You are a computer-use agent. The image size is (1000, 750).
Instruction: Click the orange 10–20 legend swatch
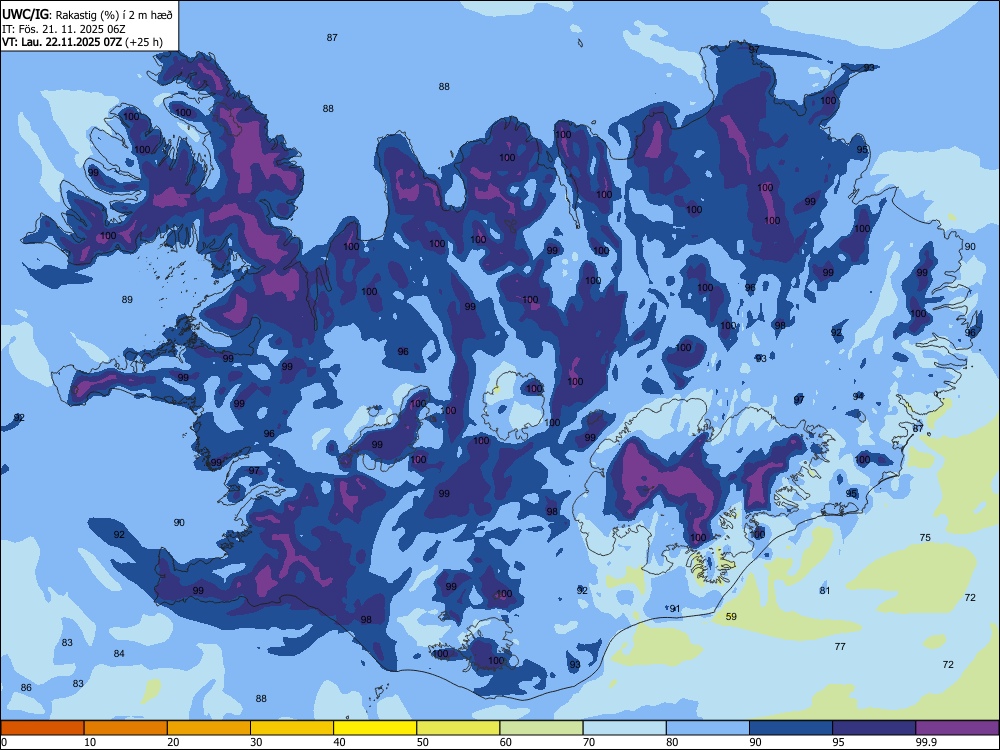126,728
